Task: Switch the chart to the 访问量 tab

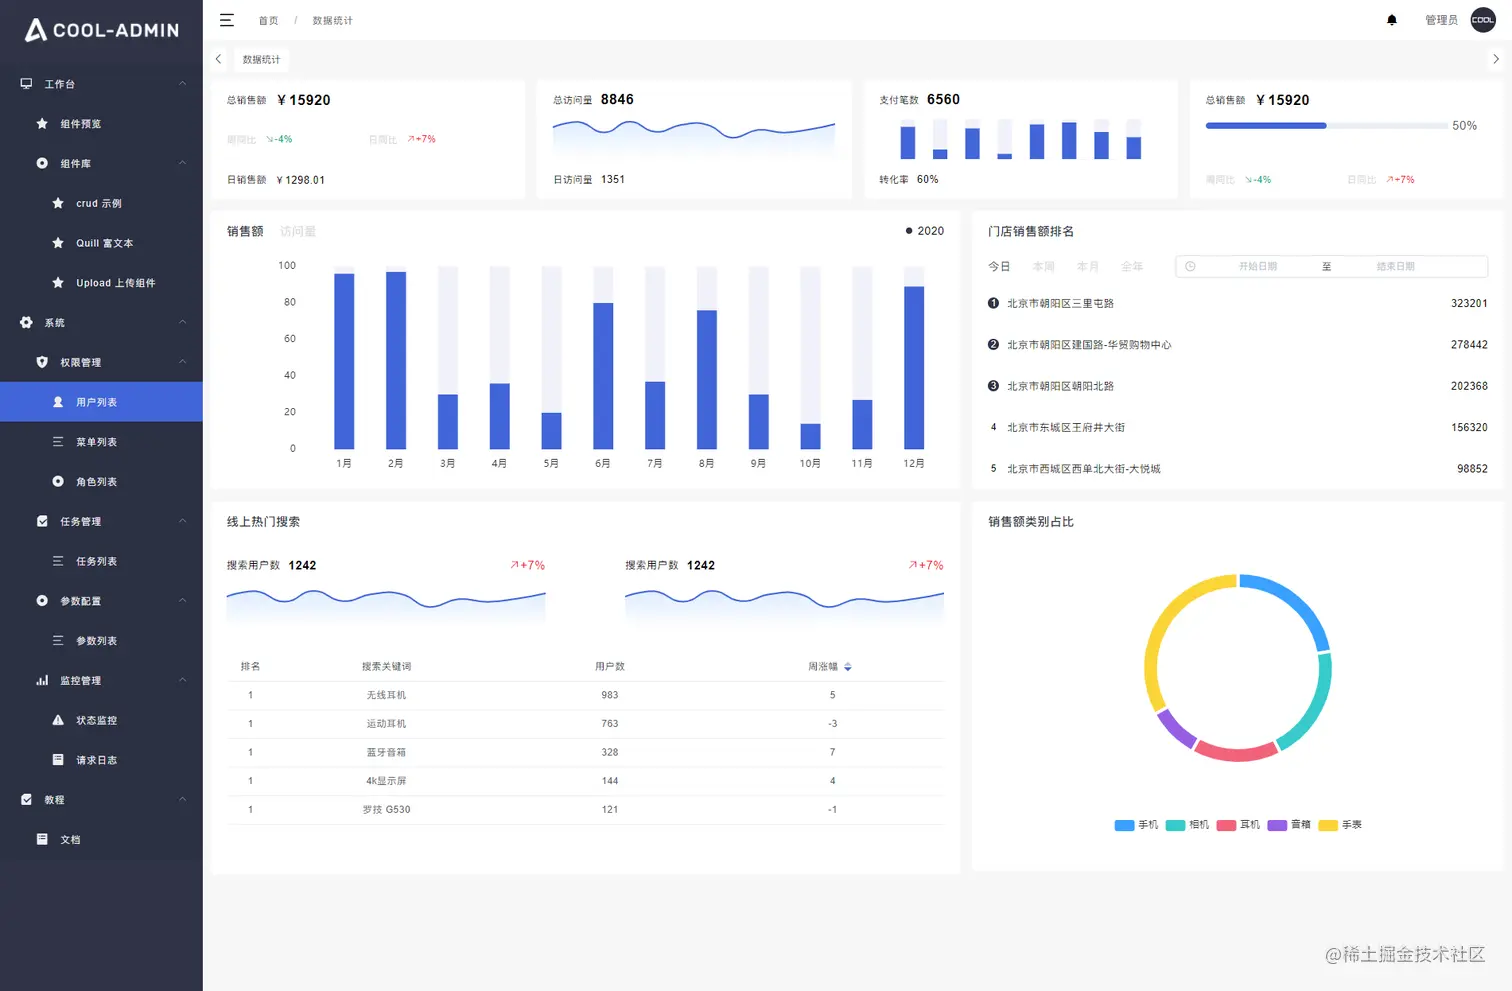Action: (298, 232)
